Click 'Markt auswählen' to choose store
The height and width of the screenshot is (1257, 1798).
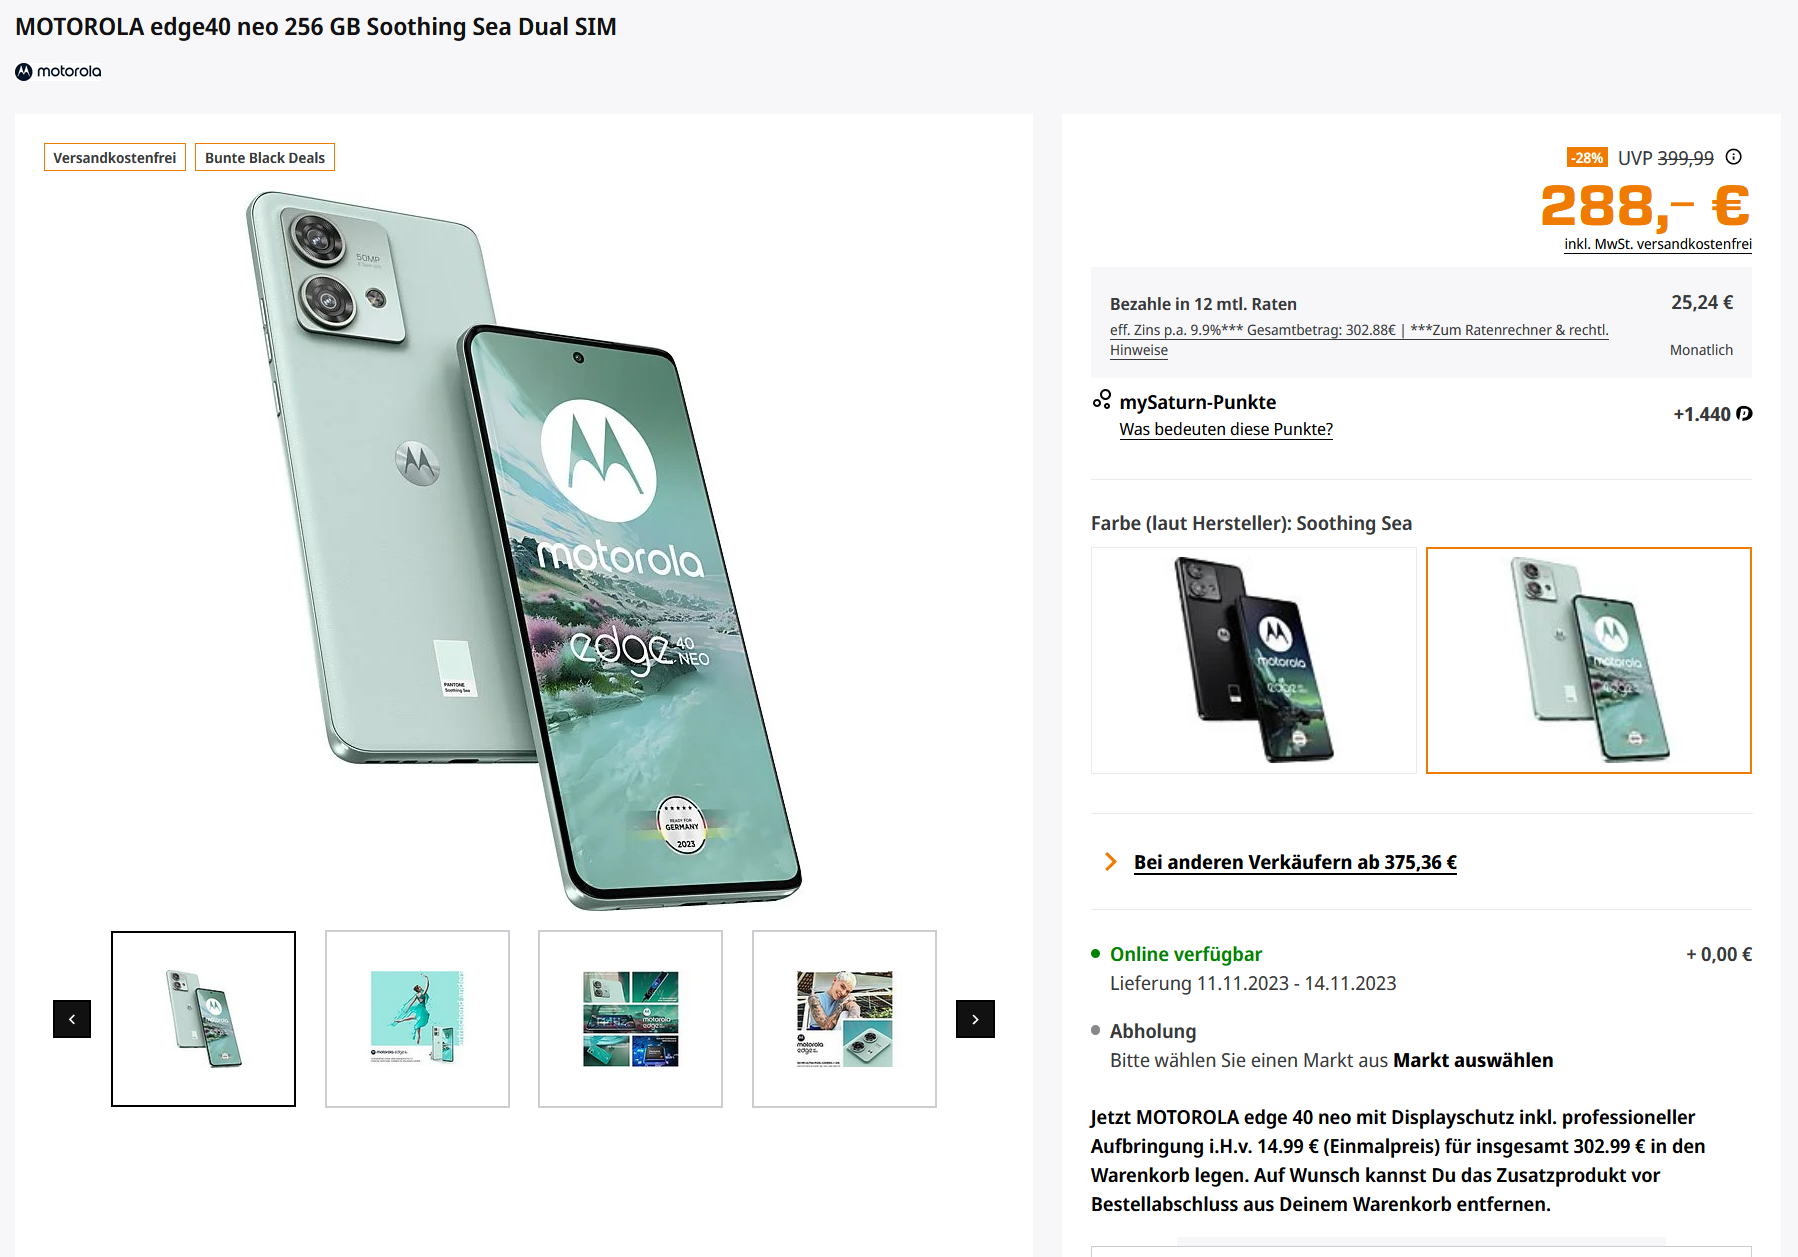[1473, 1060]
